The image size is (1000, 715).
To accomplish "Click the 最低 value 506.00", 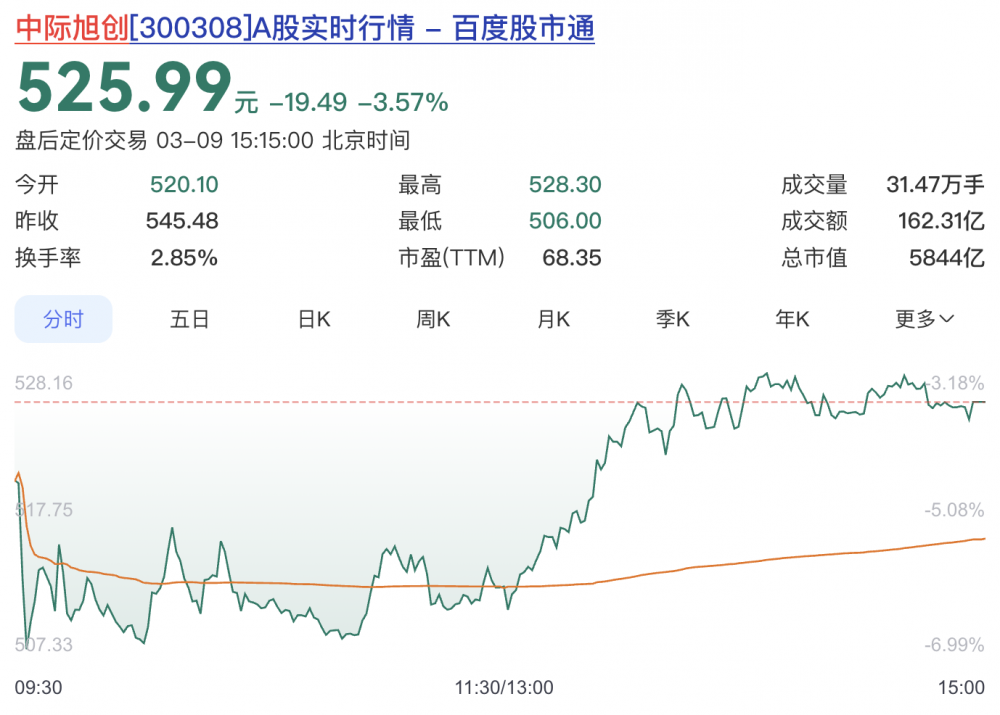I will [x=565, y=221].
